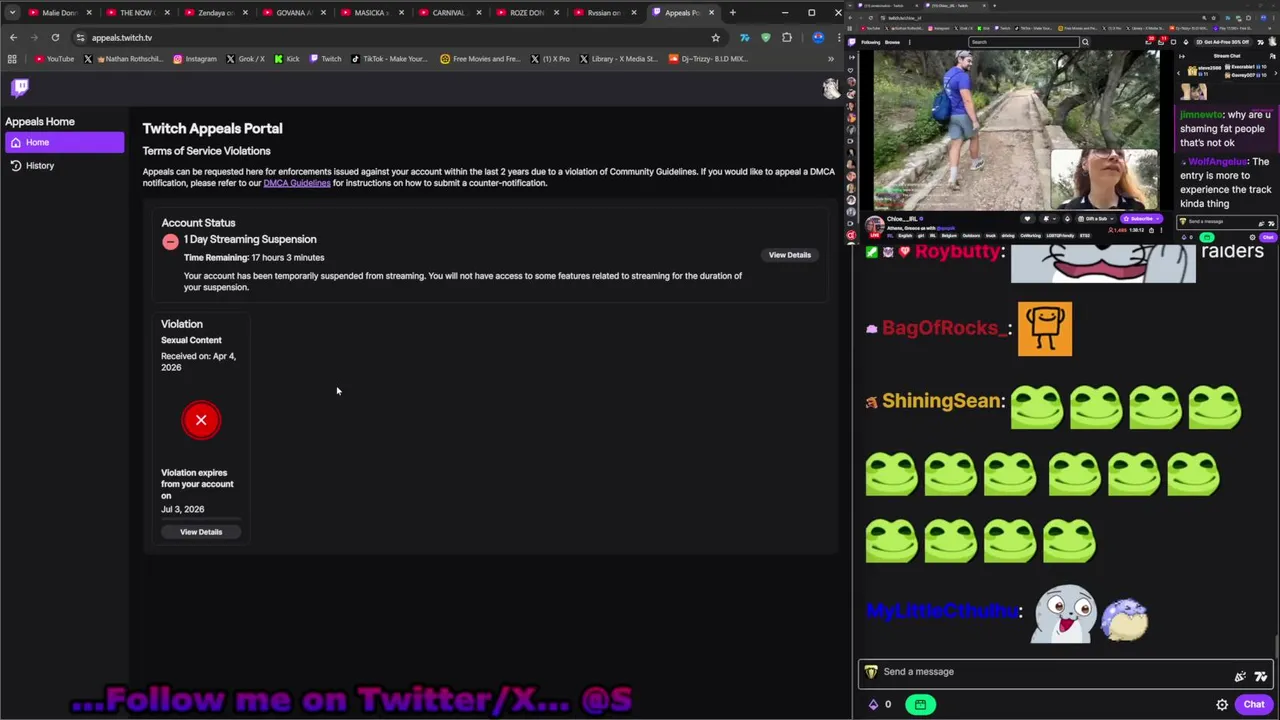
Task: Click the Twitch logo in Appeals header
Action: [x=20, y=87]
